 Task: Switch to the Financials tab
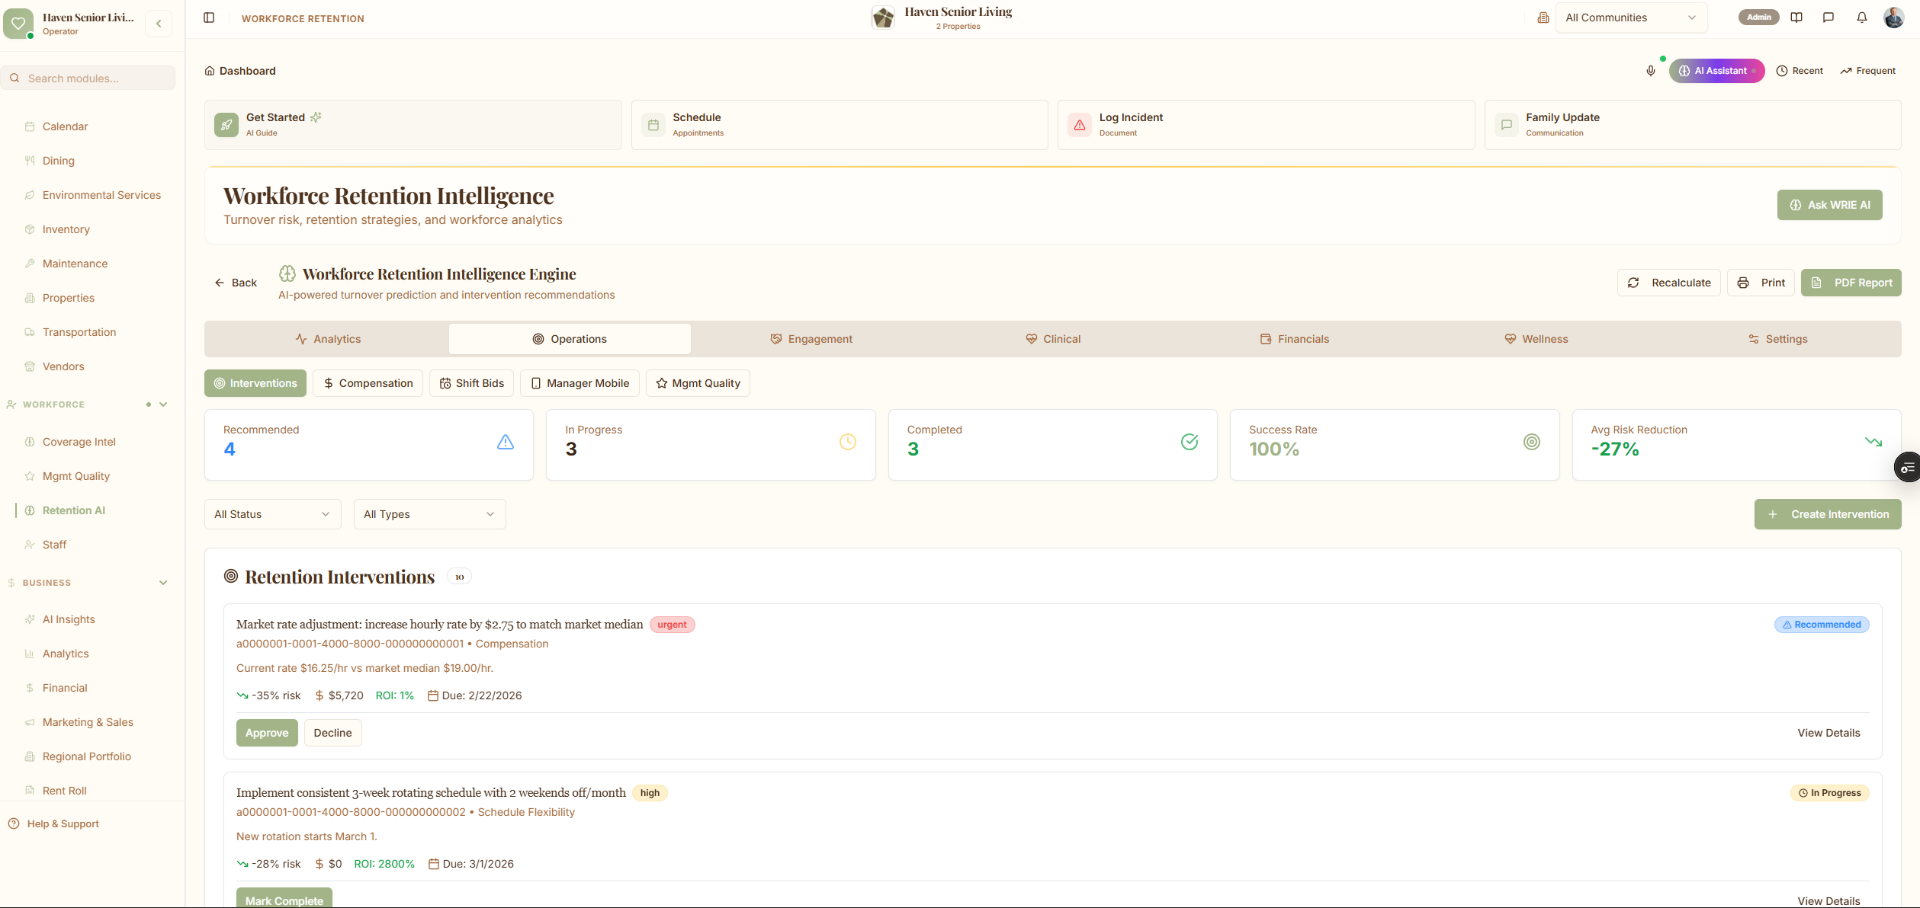[1294, 339]
